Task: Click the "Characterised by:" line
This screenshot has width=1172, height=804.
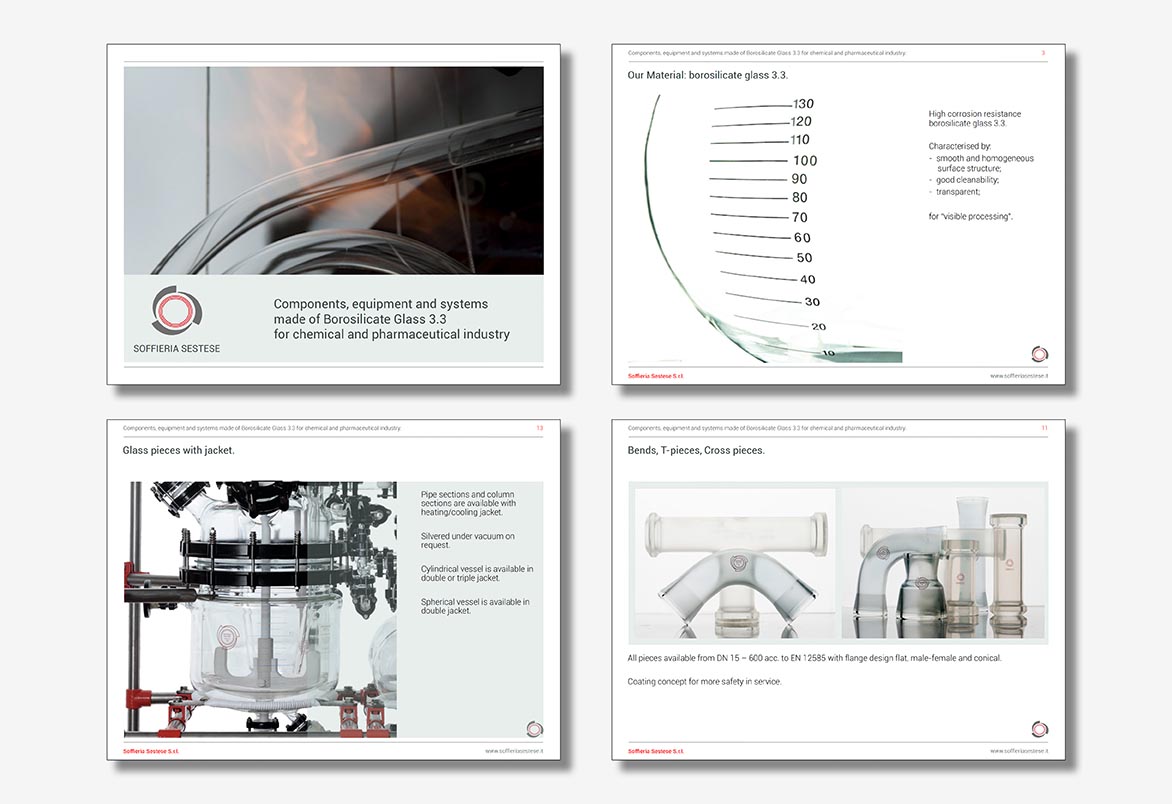Action: 960,146
